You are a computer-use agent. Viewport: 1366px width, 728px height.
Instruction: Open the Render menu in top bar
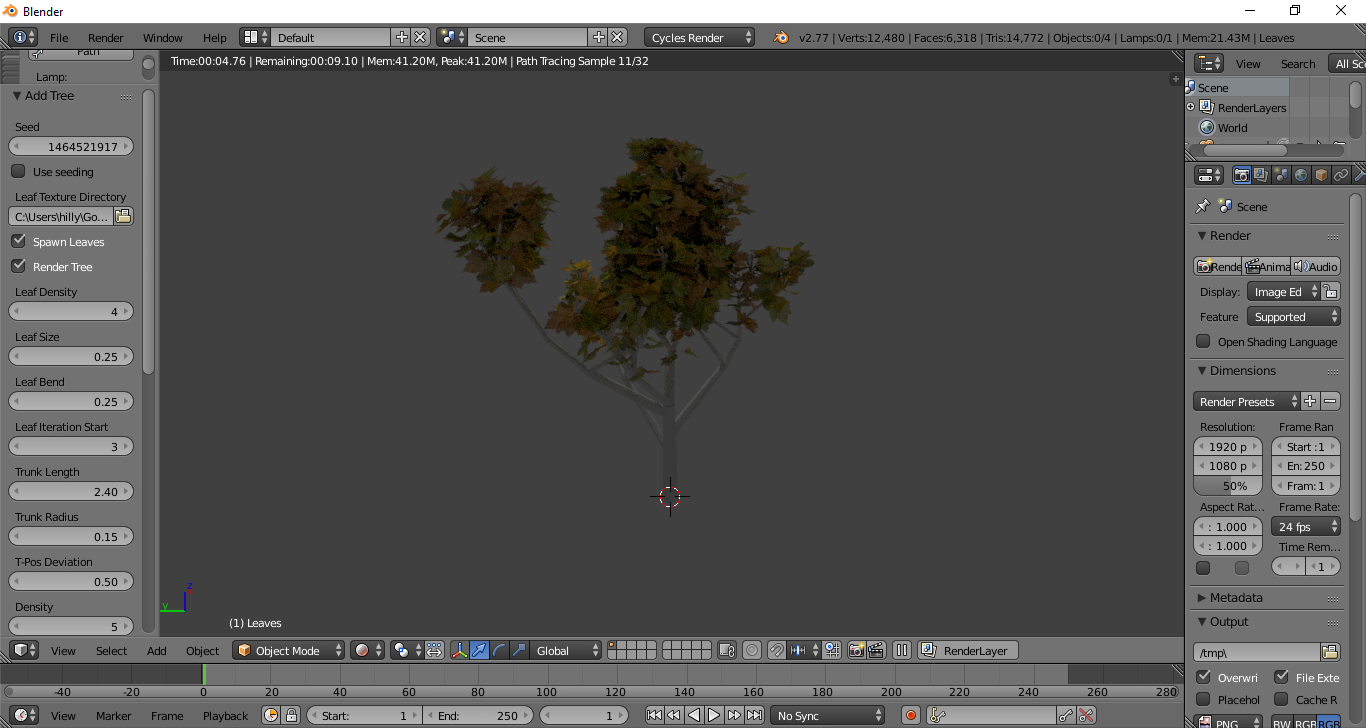pyautogui.click(x=106, y=37)
